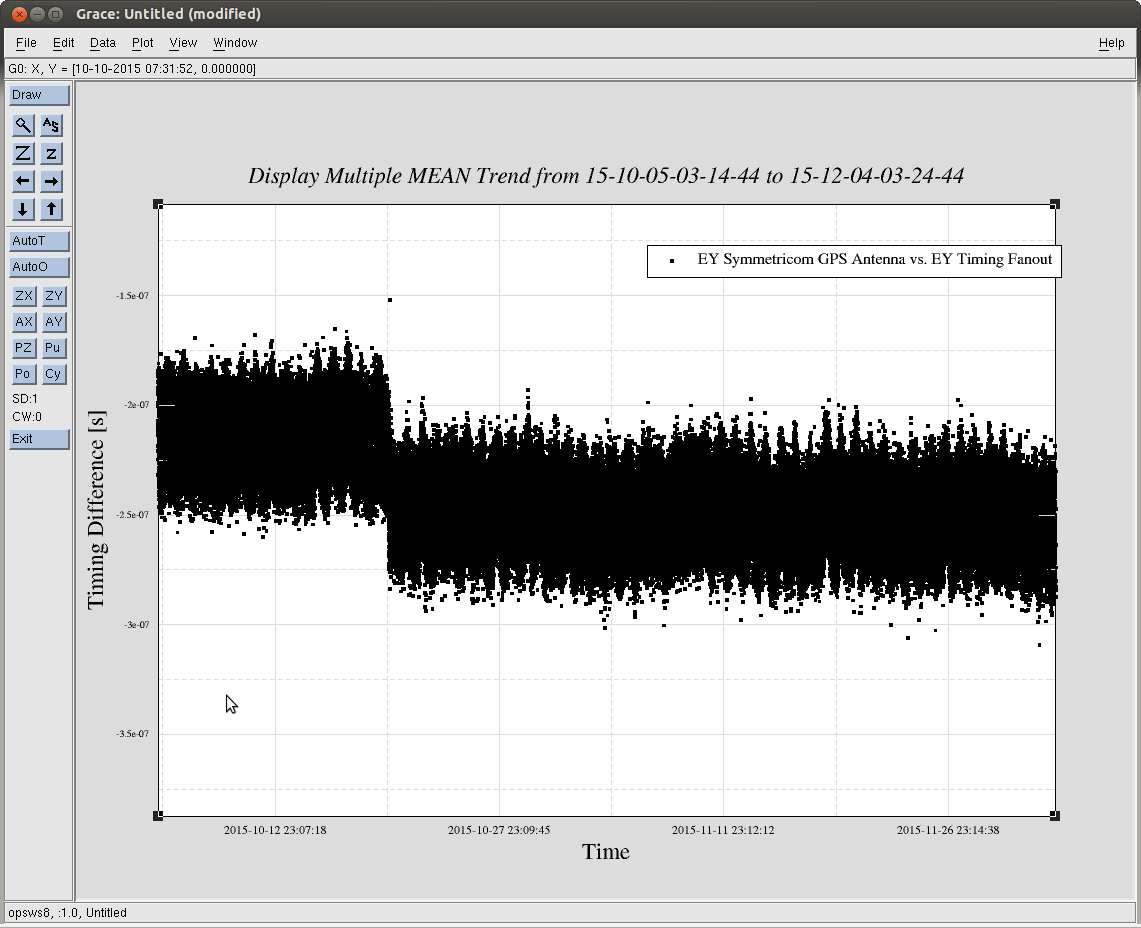Viewport: 1141px width, 928px height.
Task: Click the -2e-07 y-axis tick label
Action: [137, 405]
